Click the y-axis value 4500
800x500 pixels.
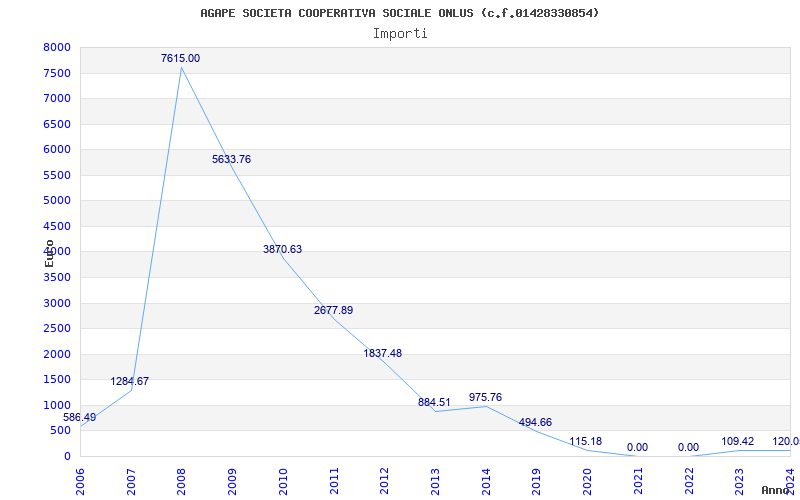tap(57, 227)
